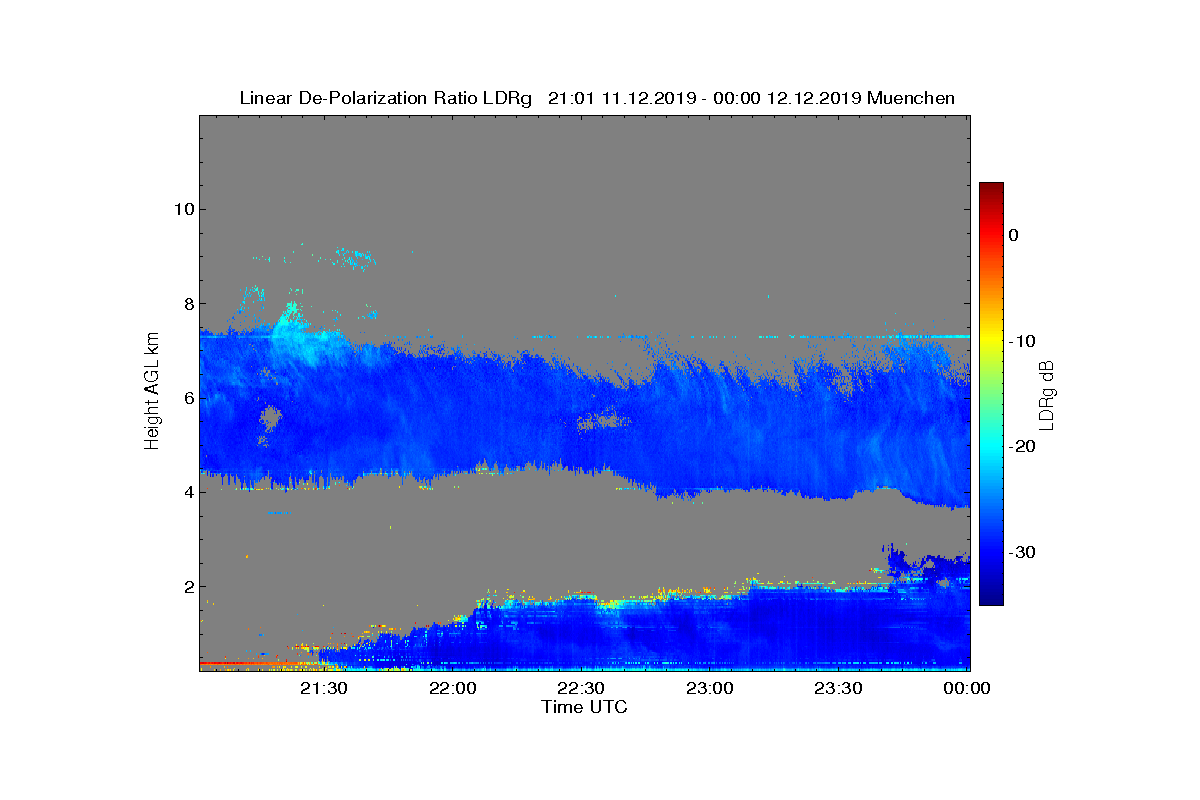Screen dimensions: 1200x800
Task: Click the '23:30' time tick label
Action: 839,689
